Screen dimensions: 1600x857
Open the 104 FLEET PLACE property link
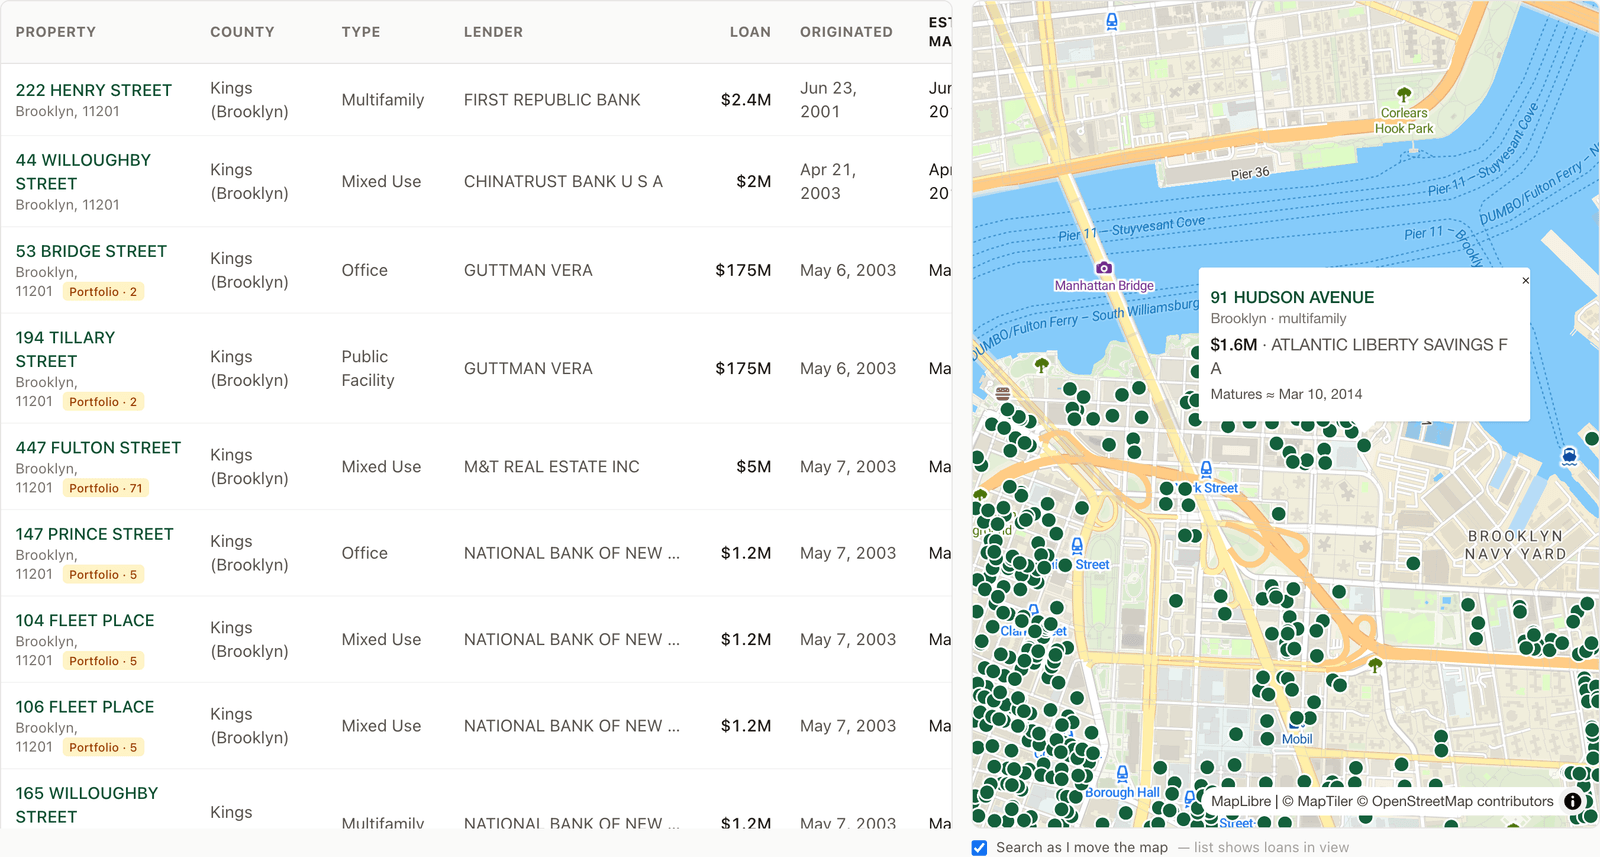coord(85,620)
